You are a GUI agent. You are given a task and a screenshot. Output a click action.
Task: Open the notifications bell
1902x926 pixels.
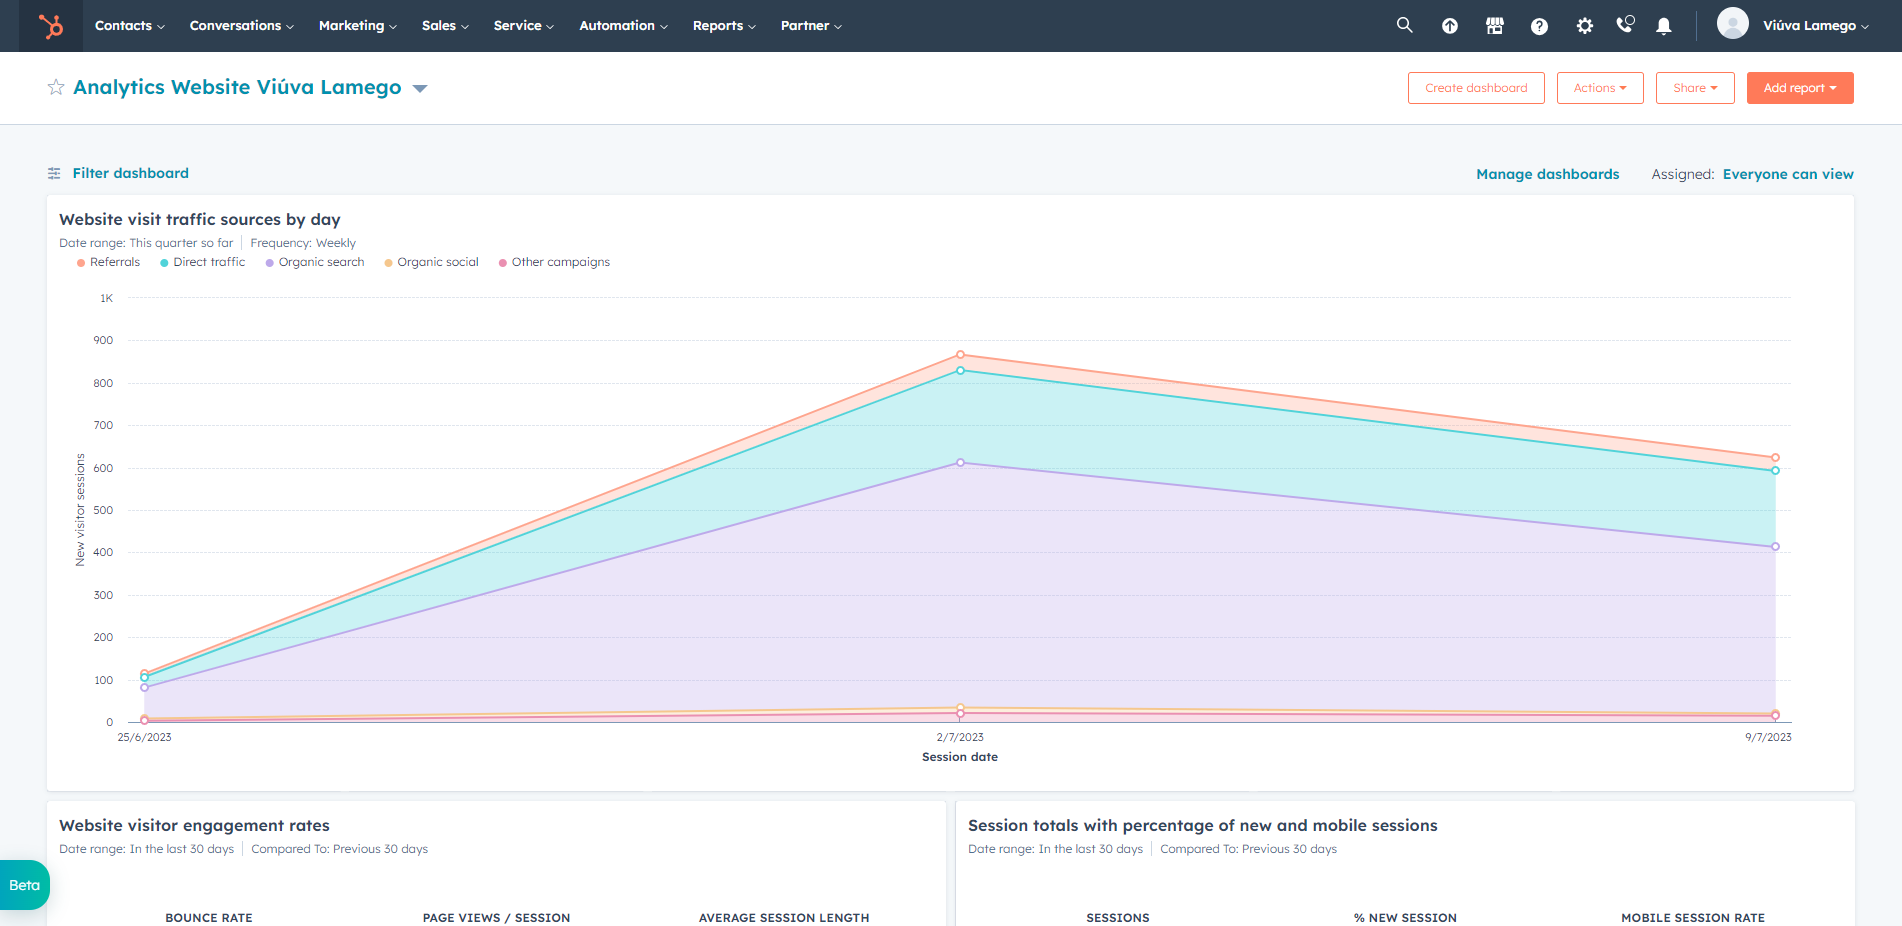tap(1664, 26)
